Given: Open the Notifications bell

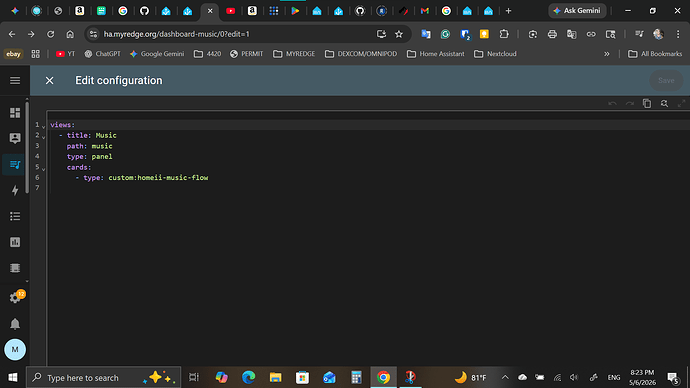Looking at the screenshot, I should click(15, 324).
